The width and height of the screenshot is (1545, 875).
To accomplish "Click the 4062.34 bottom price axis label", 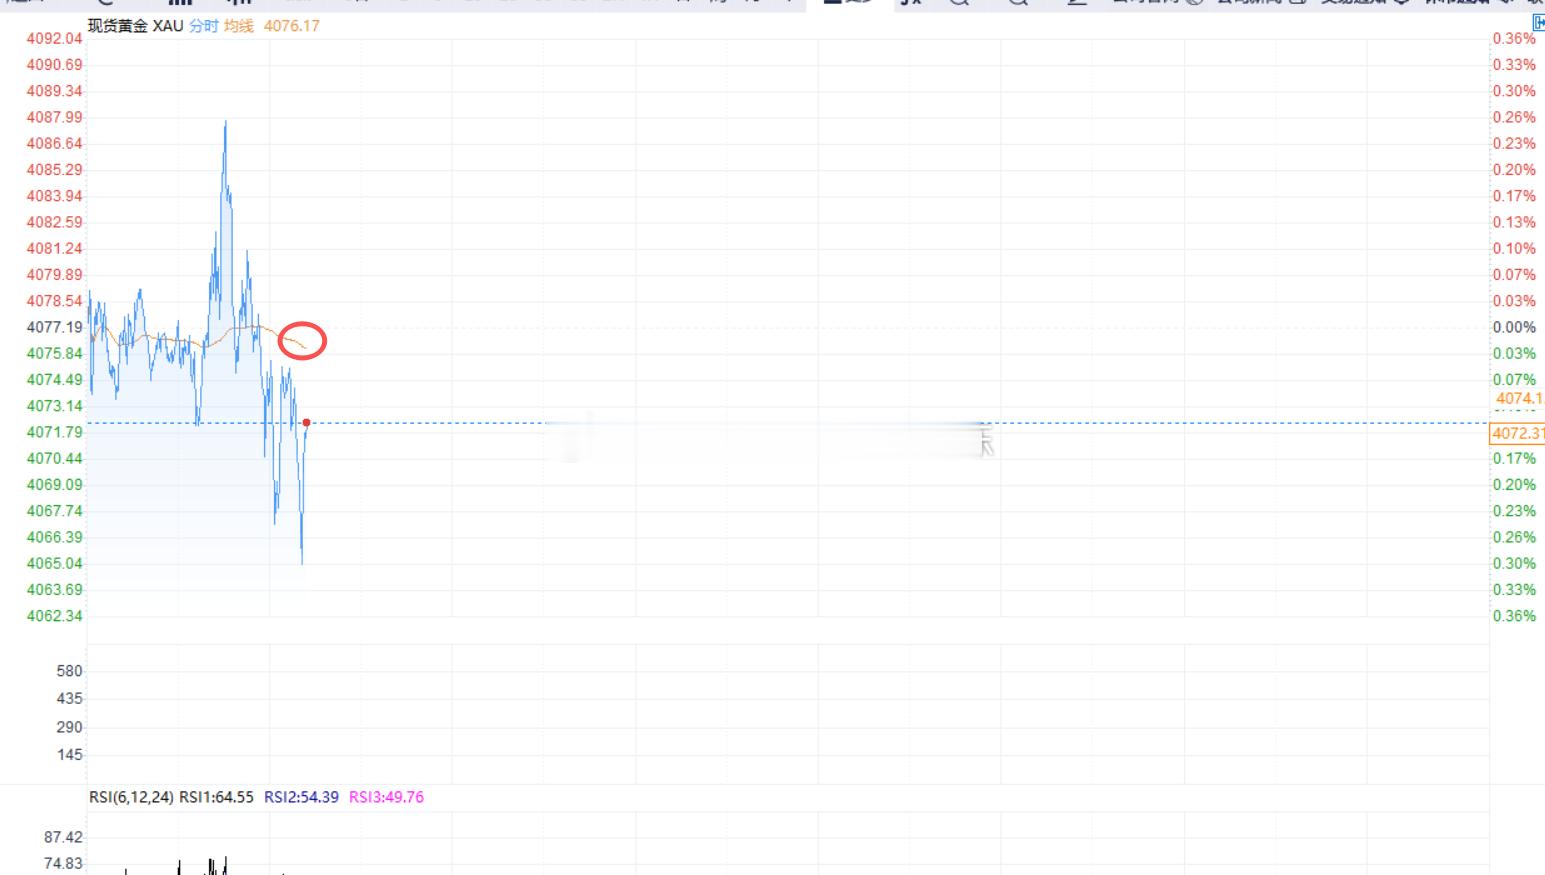I will click(x=55, y=616).
